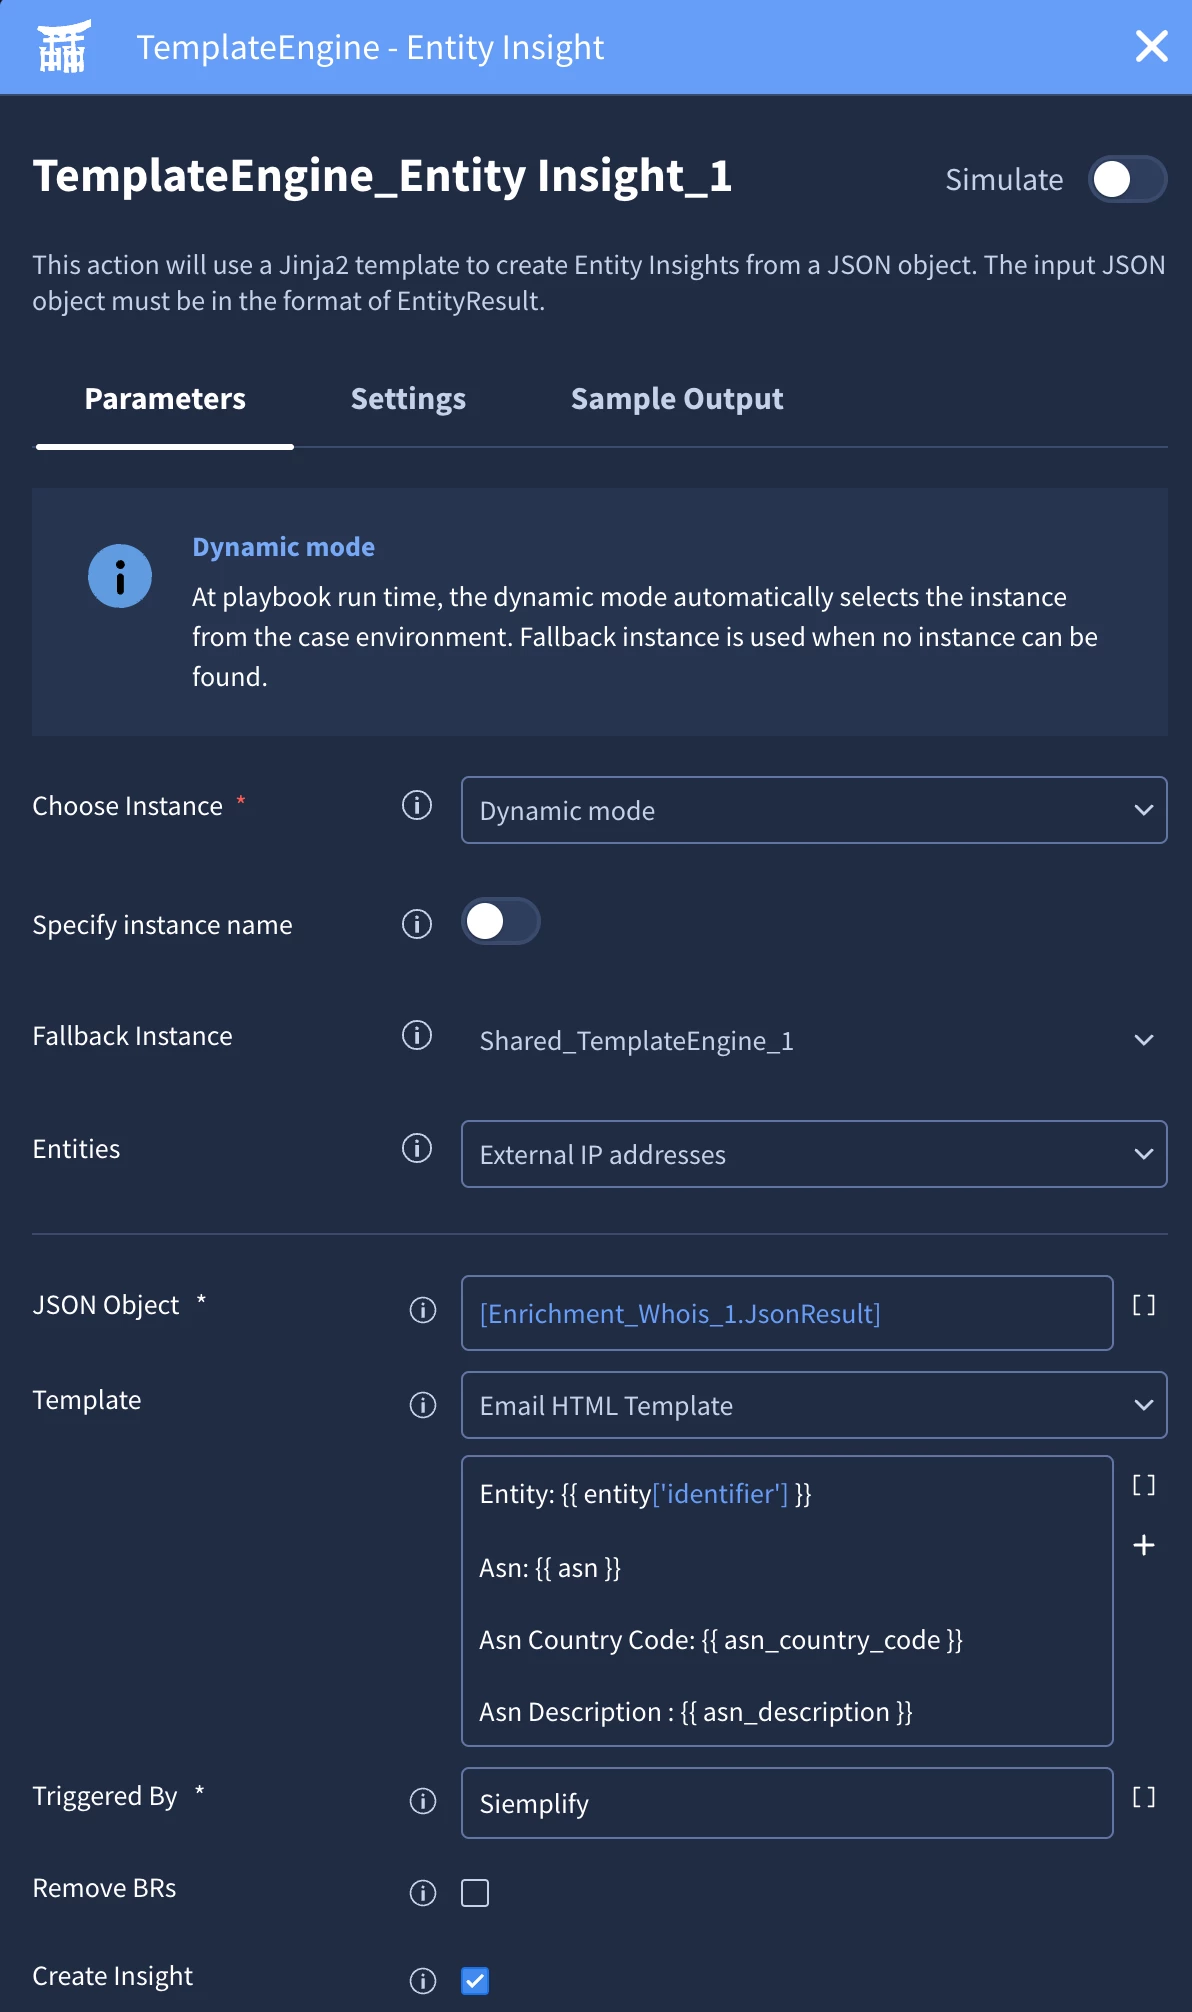Show info for Triggered By

coord(423,1801)
